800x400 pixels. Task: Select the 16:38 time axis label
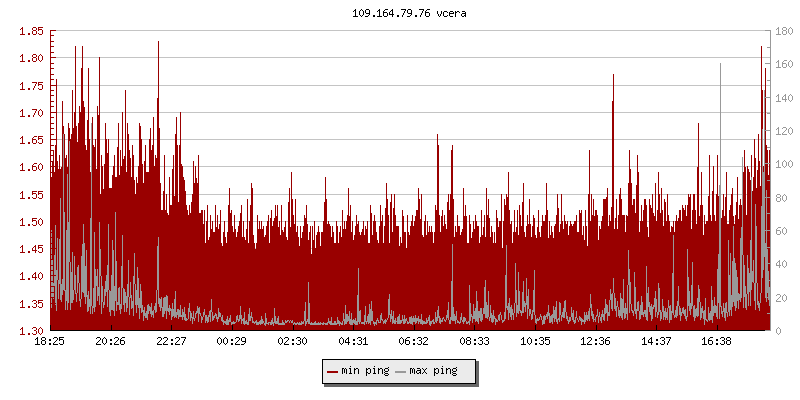pyautogui.click(x=717, y=341)
